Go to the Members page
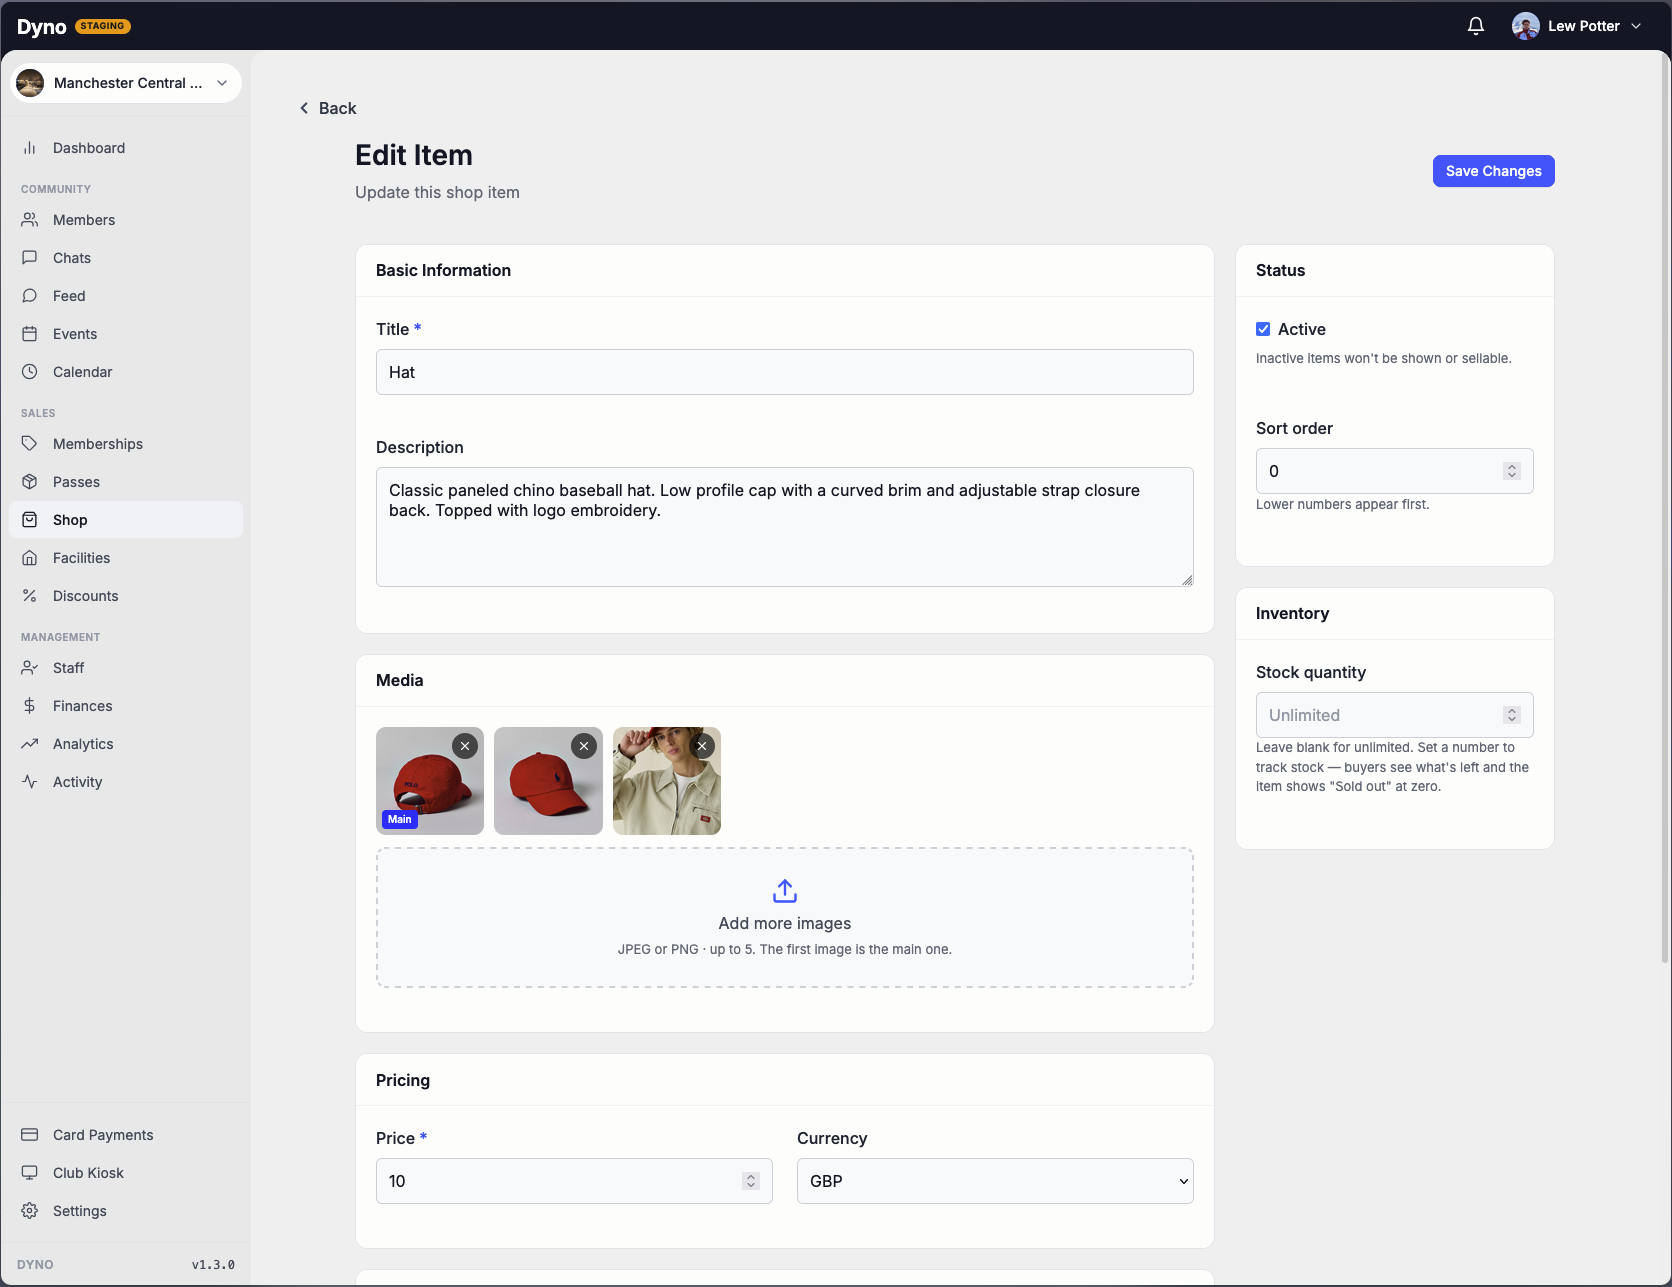Image resolution: width=1672 pixels, height=1287 pixels. tap(126, 220)
